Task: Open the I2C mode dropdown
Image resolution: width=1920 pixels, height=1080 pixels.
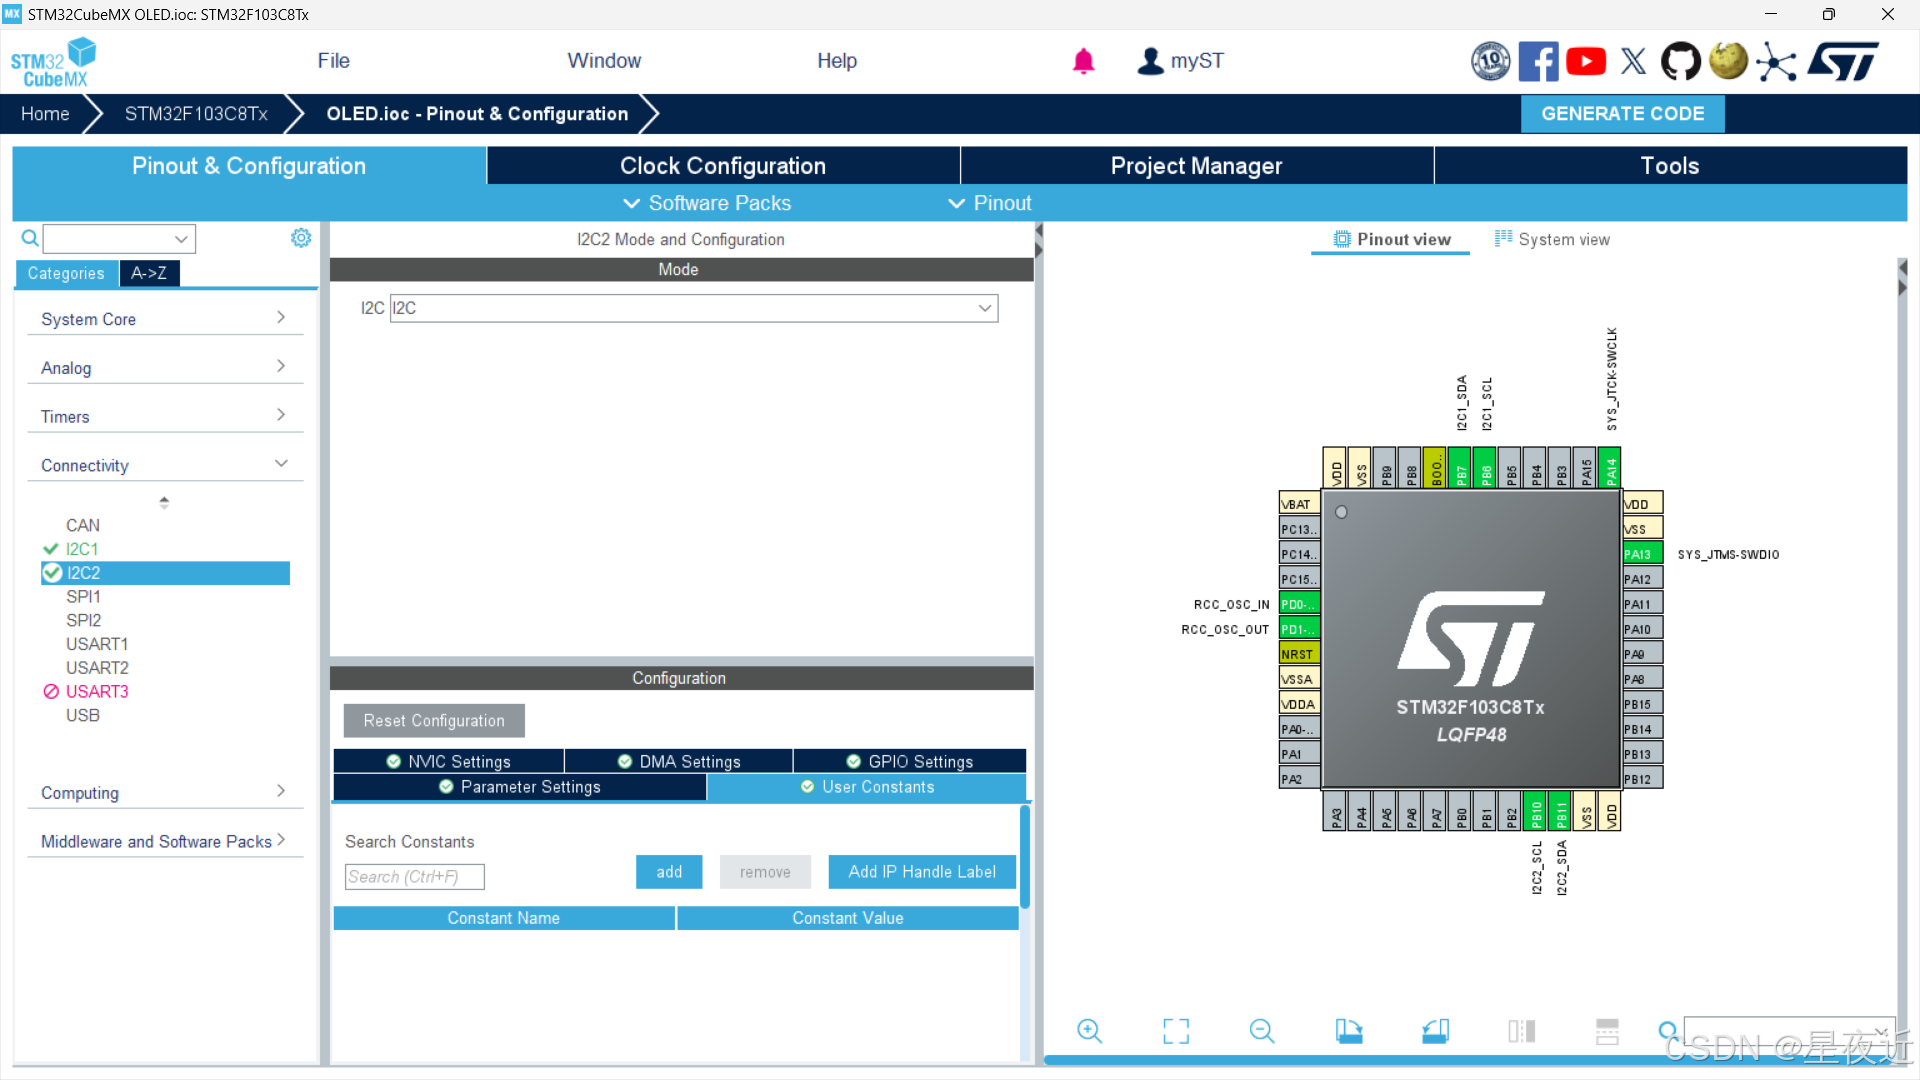Action: (693, 308)
